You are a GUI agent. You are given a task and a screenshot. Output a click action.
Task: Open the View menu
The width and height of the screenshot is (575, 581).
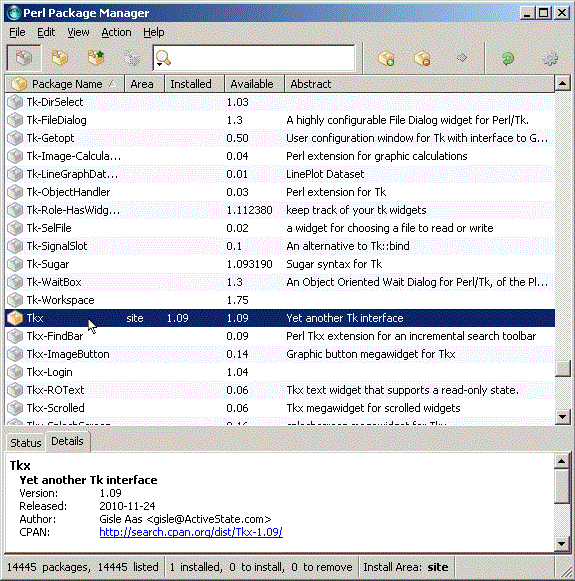click(78, 32)
